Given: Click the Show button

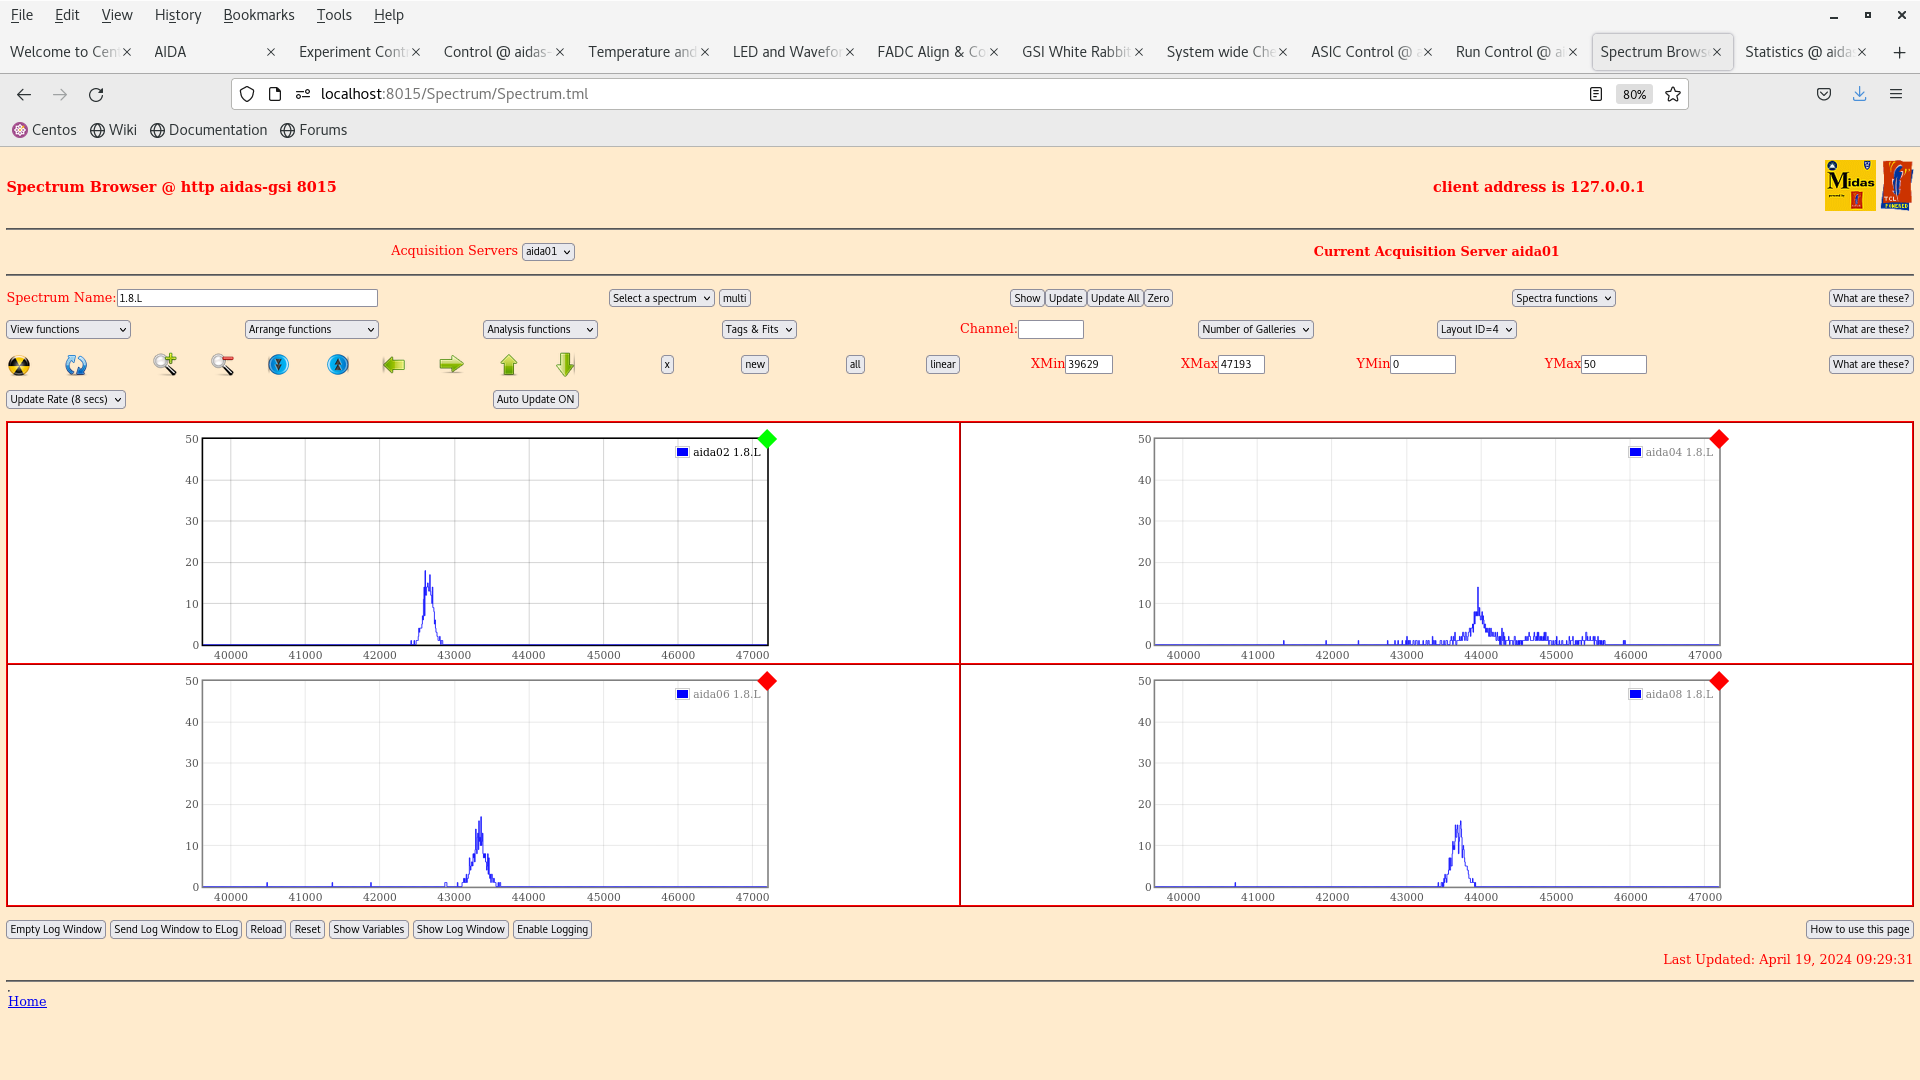Looking at the screenshot, I should pyautogui.click(x=1027, y=298).
